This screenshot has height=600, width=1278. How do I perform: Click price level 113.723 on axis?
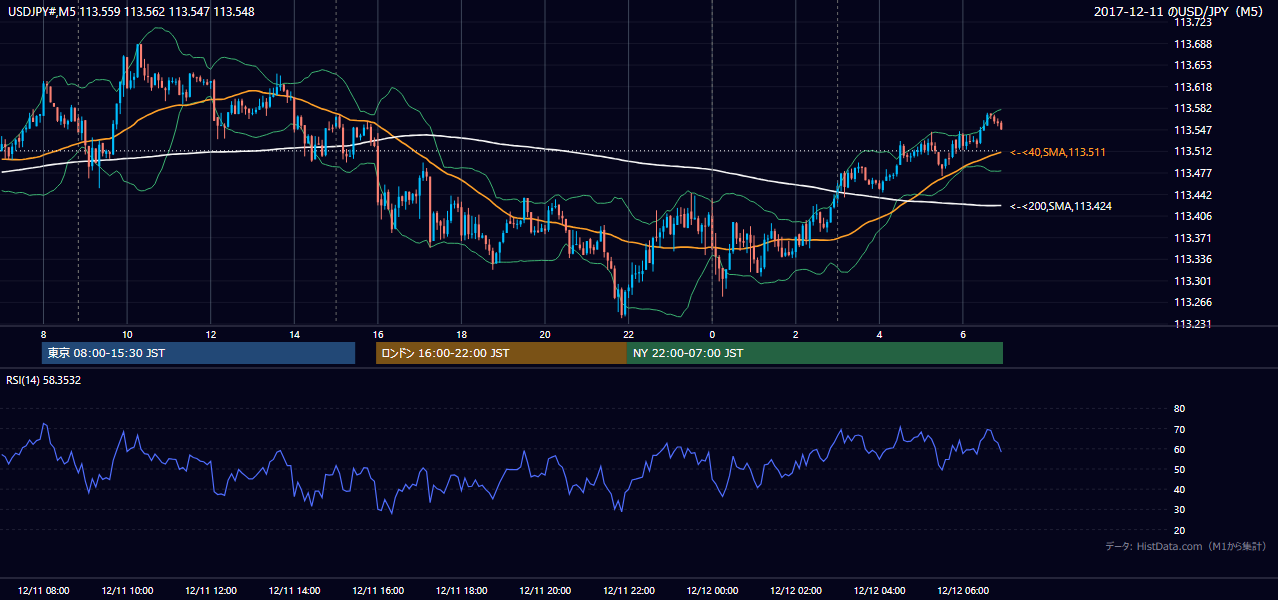[x=1192, y=22]
